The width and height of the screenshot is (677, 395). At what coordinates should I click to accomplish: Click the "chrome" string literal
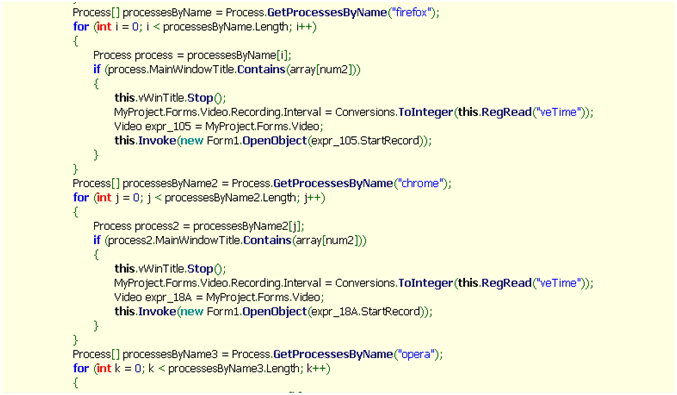(x=420, y=183)
